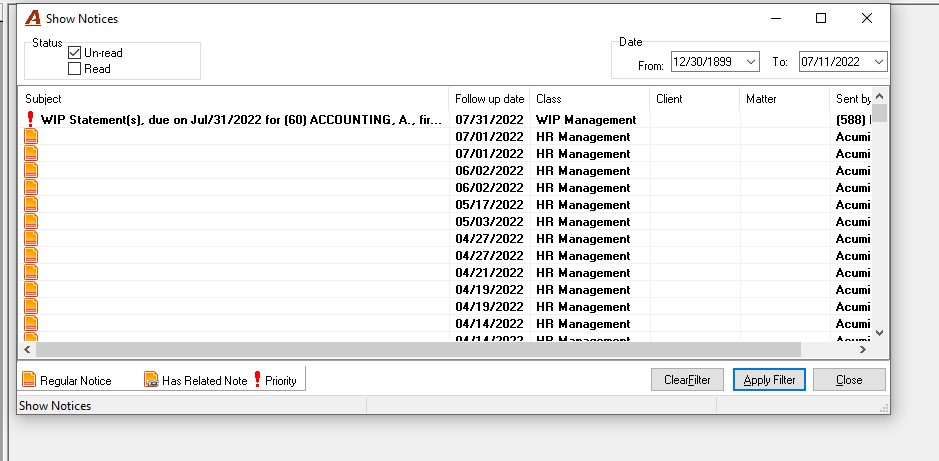Click the 07/31/2022 follow up date cell

pyautogui.click(x=489, y=120)
